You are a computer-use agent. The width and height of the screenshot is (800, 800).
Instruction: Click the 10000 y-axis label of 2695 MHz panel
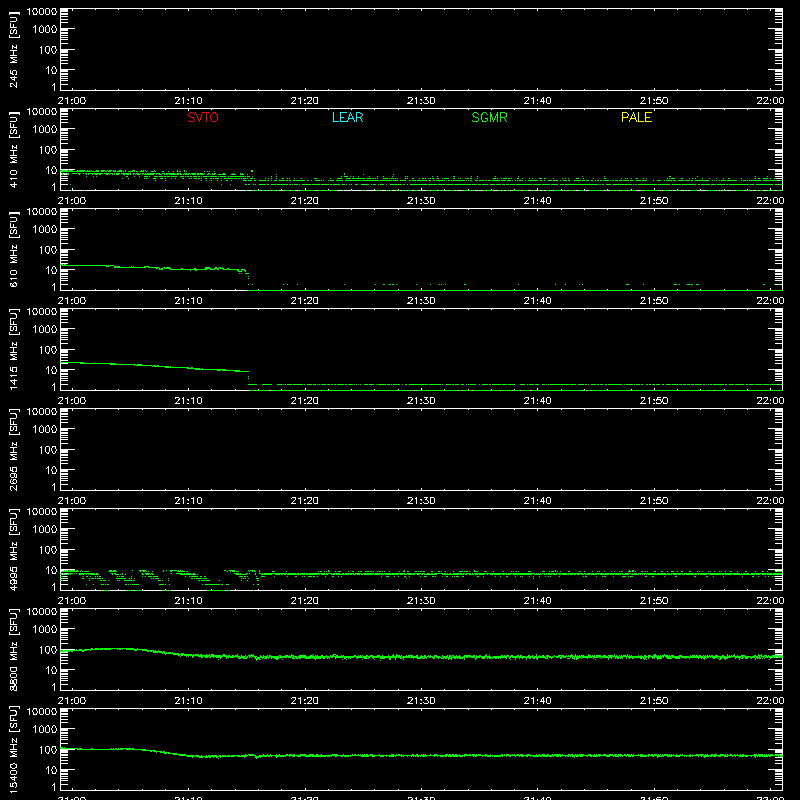point(42,412)
